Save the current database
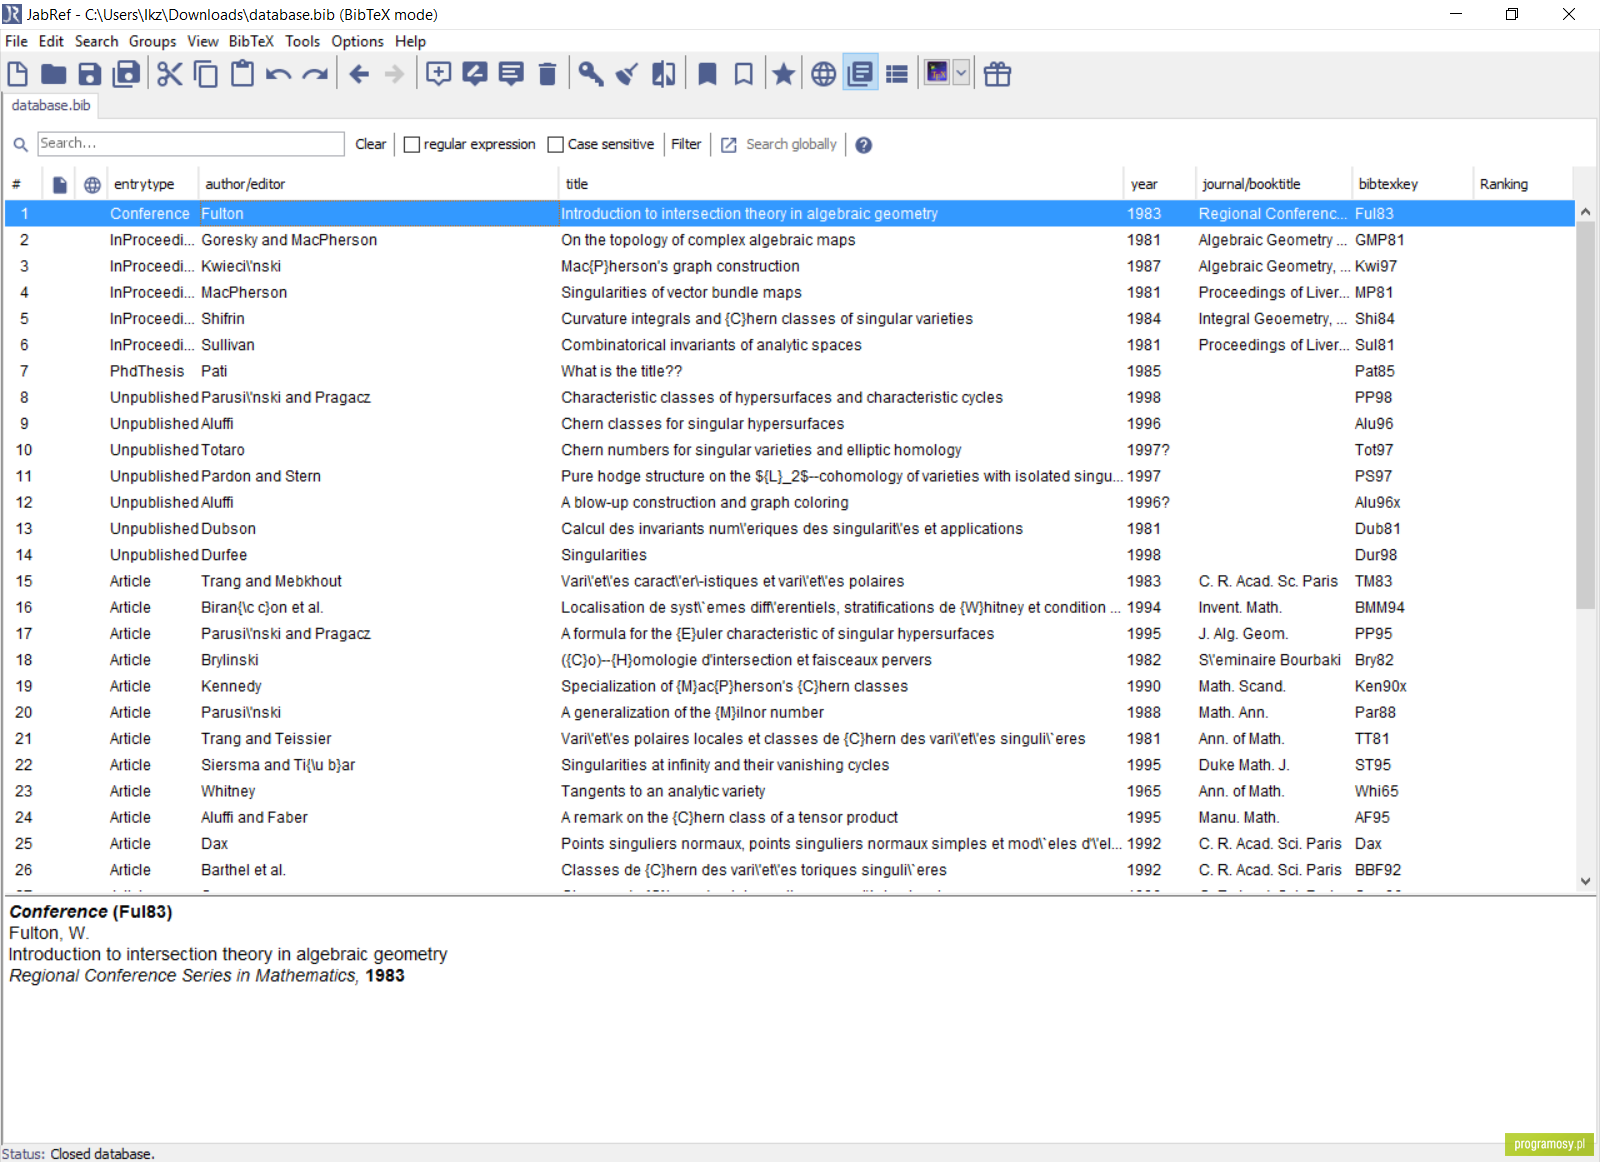Image resolution: width=1600 pixels, height=1162 pixels. [x=90, y=74]
